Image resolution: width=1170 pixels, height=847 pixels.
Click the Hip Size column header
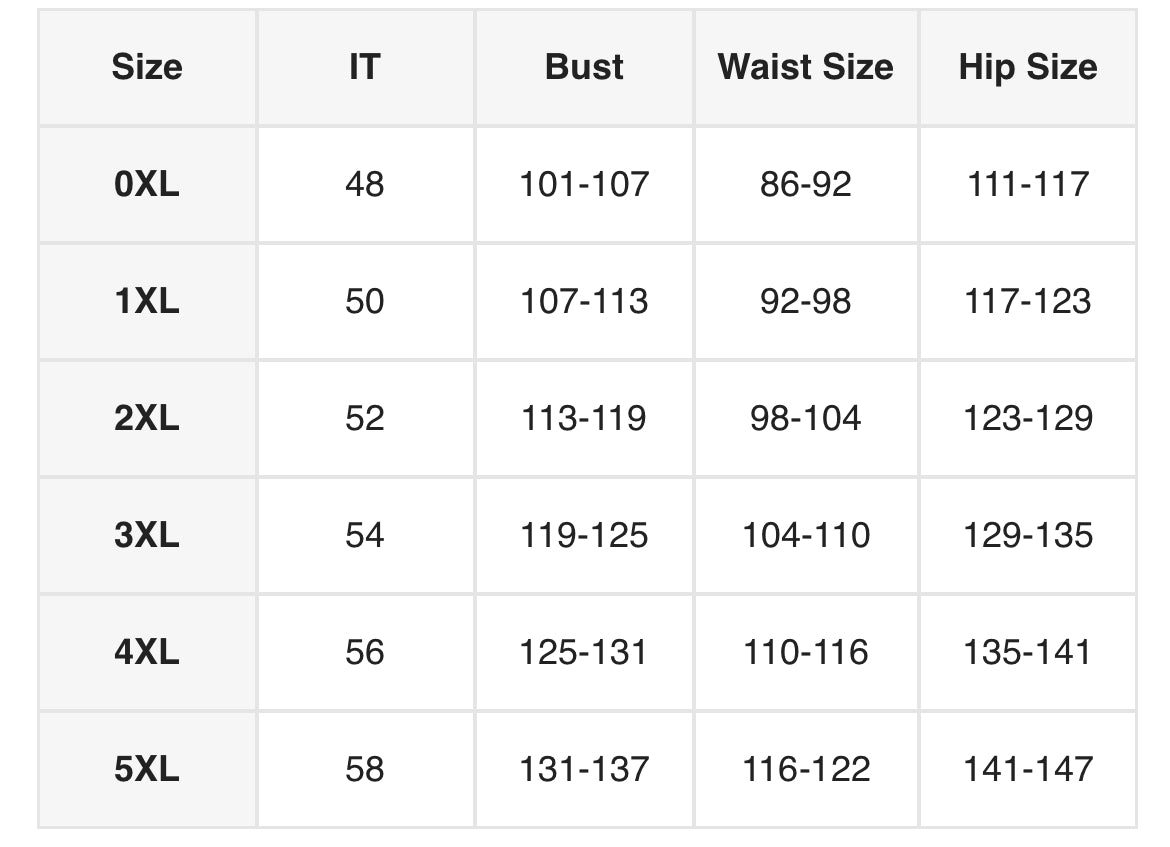[1027, 67]
